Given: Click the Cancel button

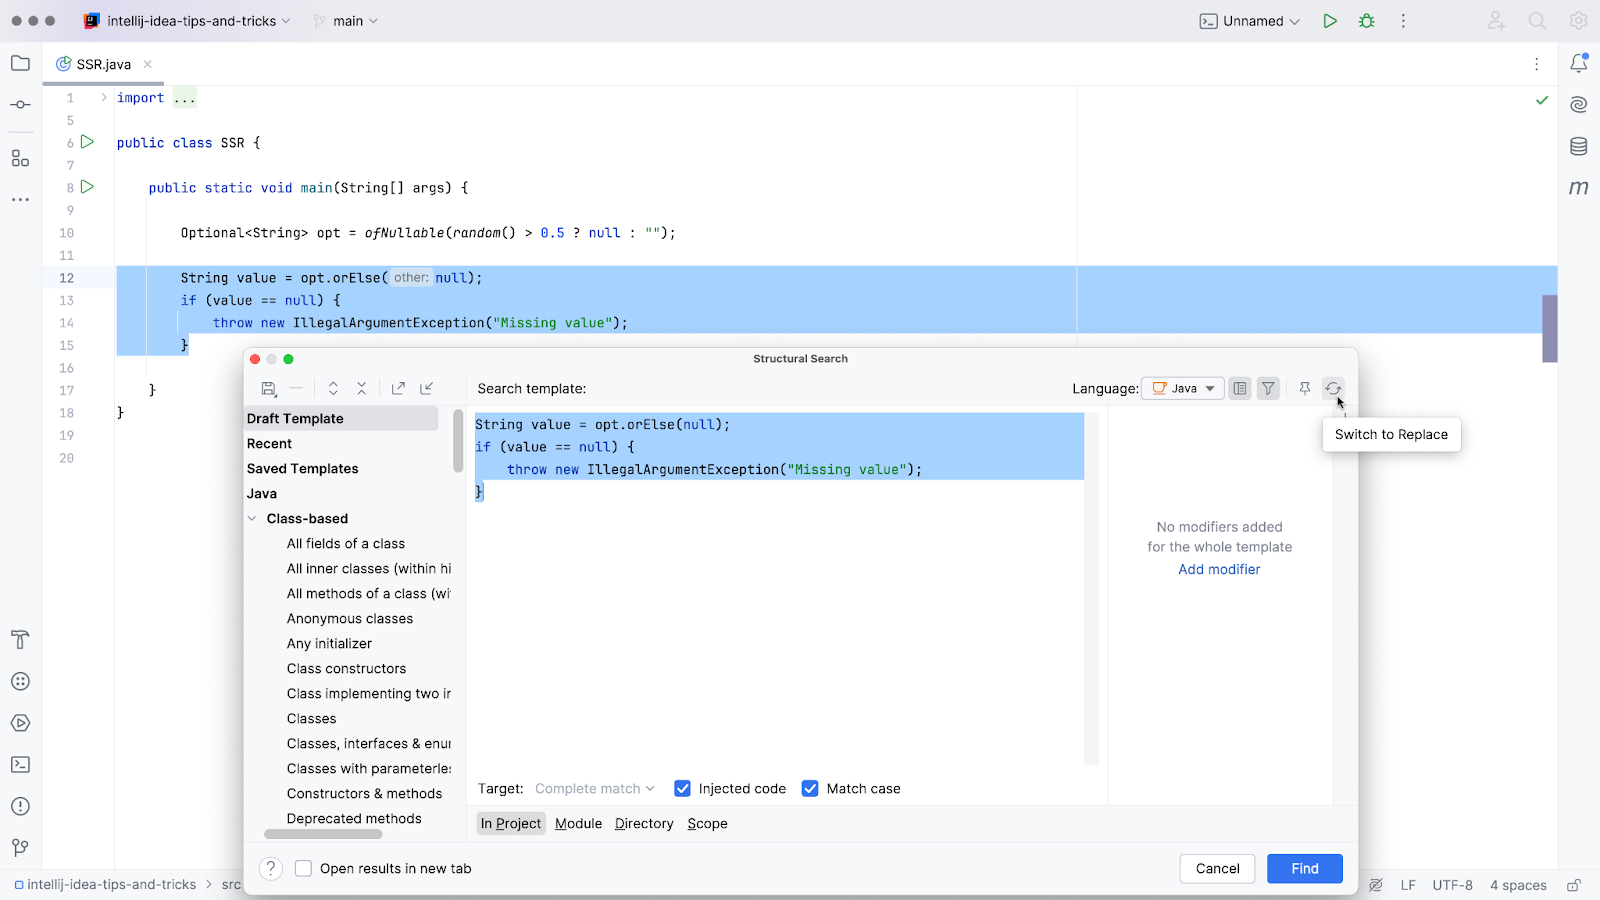Looking at the screenshot, I should pyautogui.click(x=1218, y=869).
